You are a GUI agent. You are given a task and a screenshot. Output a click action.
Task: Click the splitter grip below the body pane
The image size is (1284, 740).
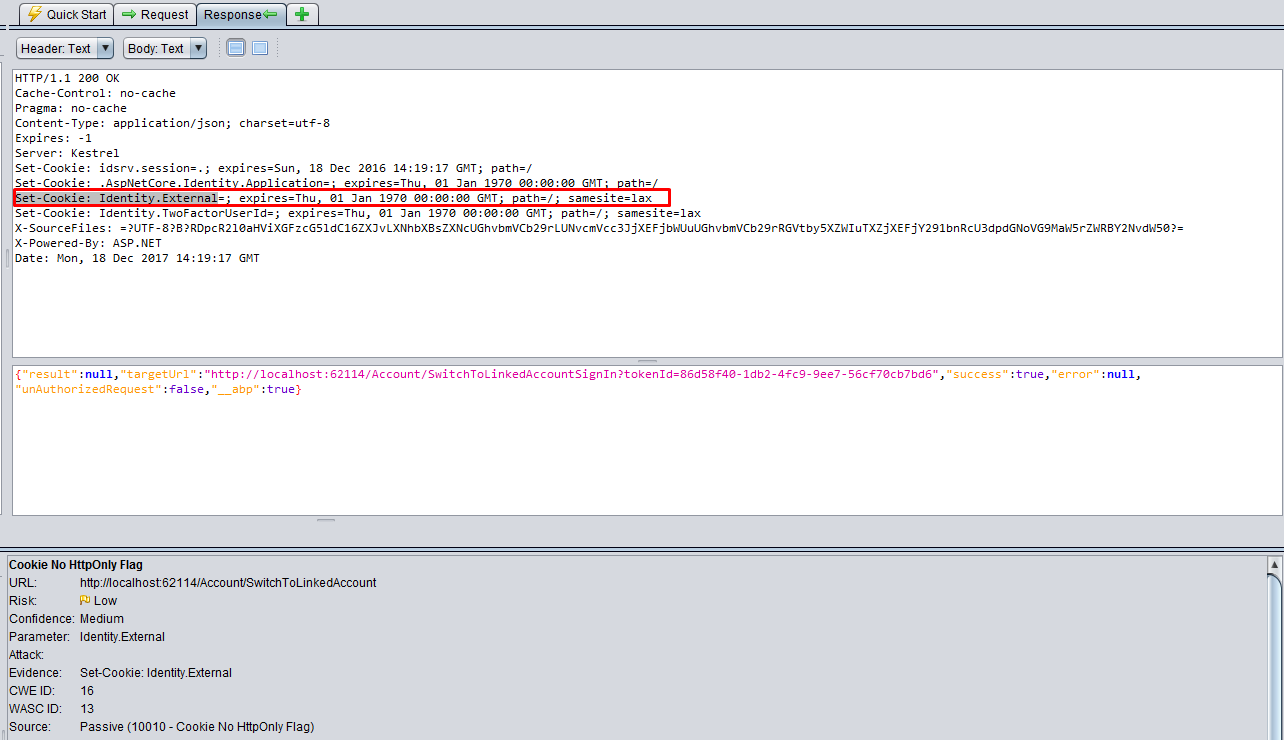click(x=326, y=520)
